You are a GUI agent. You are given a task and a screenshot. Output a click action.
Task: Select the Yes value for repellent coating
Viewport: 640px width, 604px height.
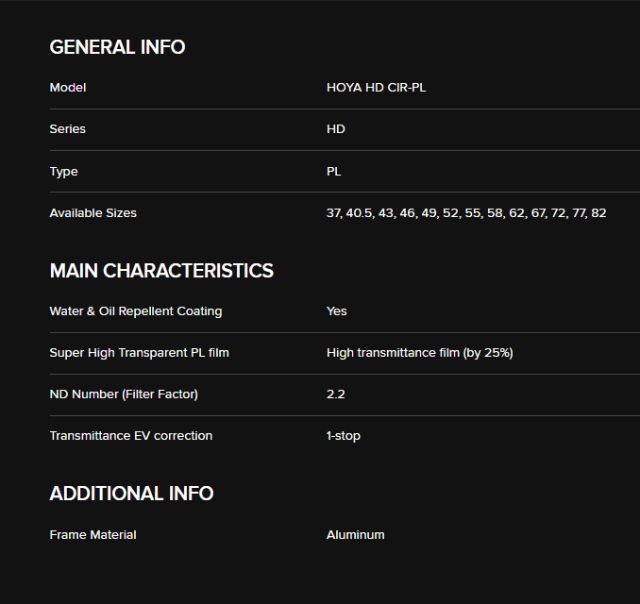[337, 311]
